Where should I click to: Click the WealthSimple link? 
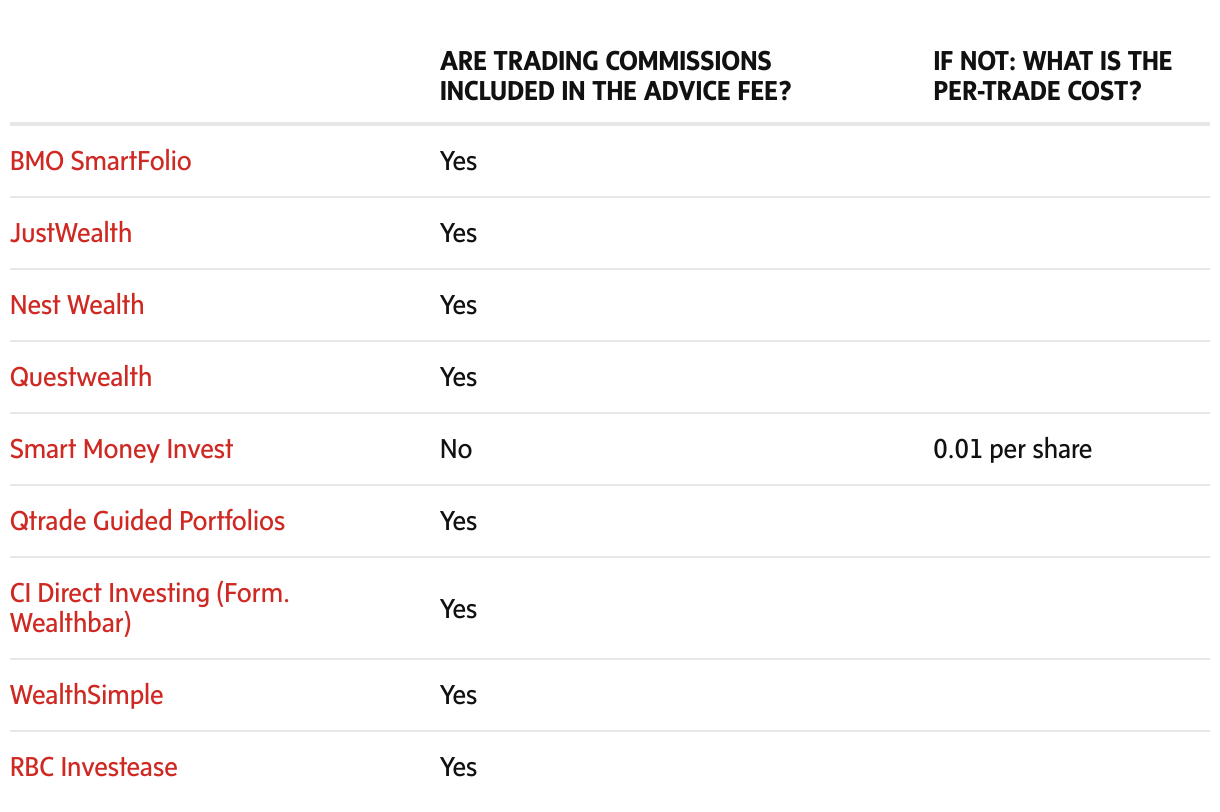(86, 695)
